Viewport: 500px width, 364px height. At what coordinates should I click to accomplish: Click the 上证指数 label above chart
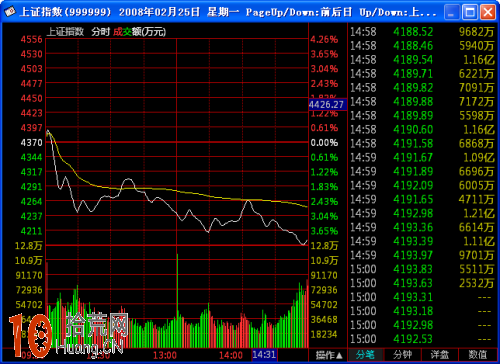point(65,32)
